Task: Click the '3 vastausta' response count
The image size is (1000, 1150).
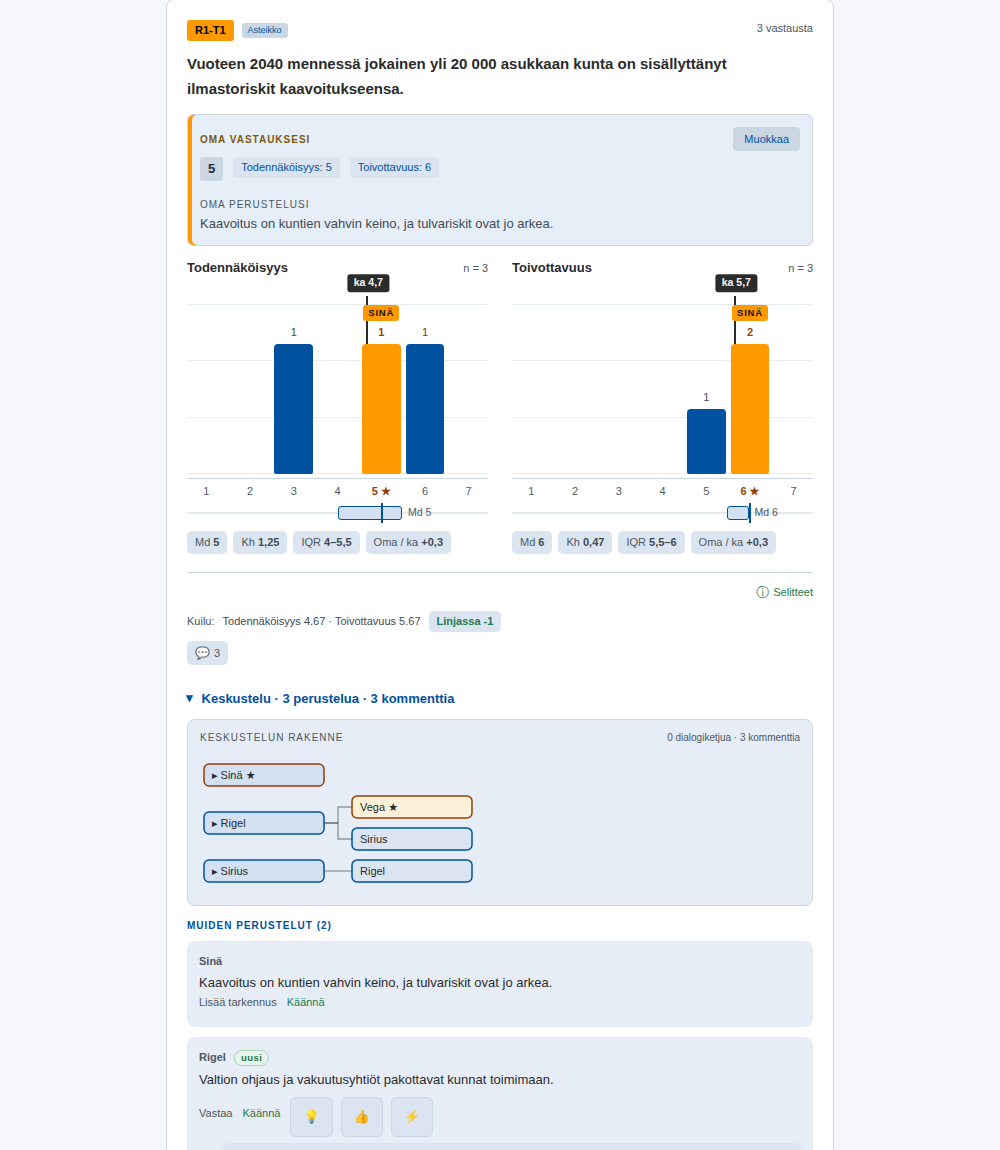Action: (784, 28)
